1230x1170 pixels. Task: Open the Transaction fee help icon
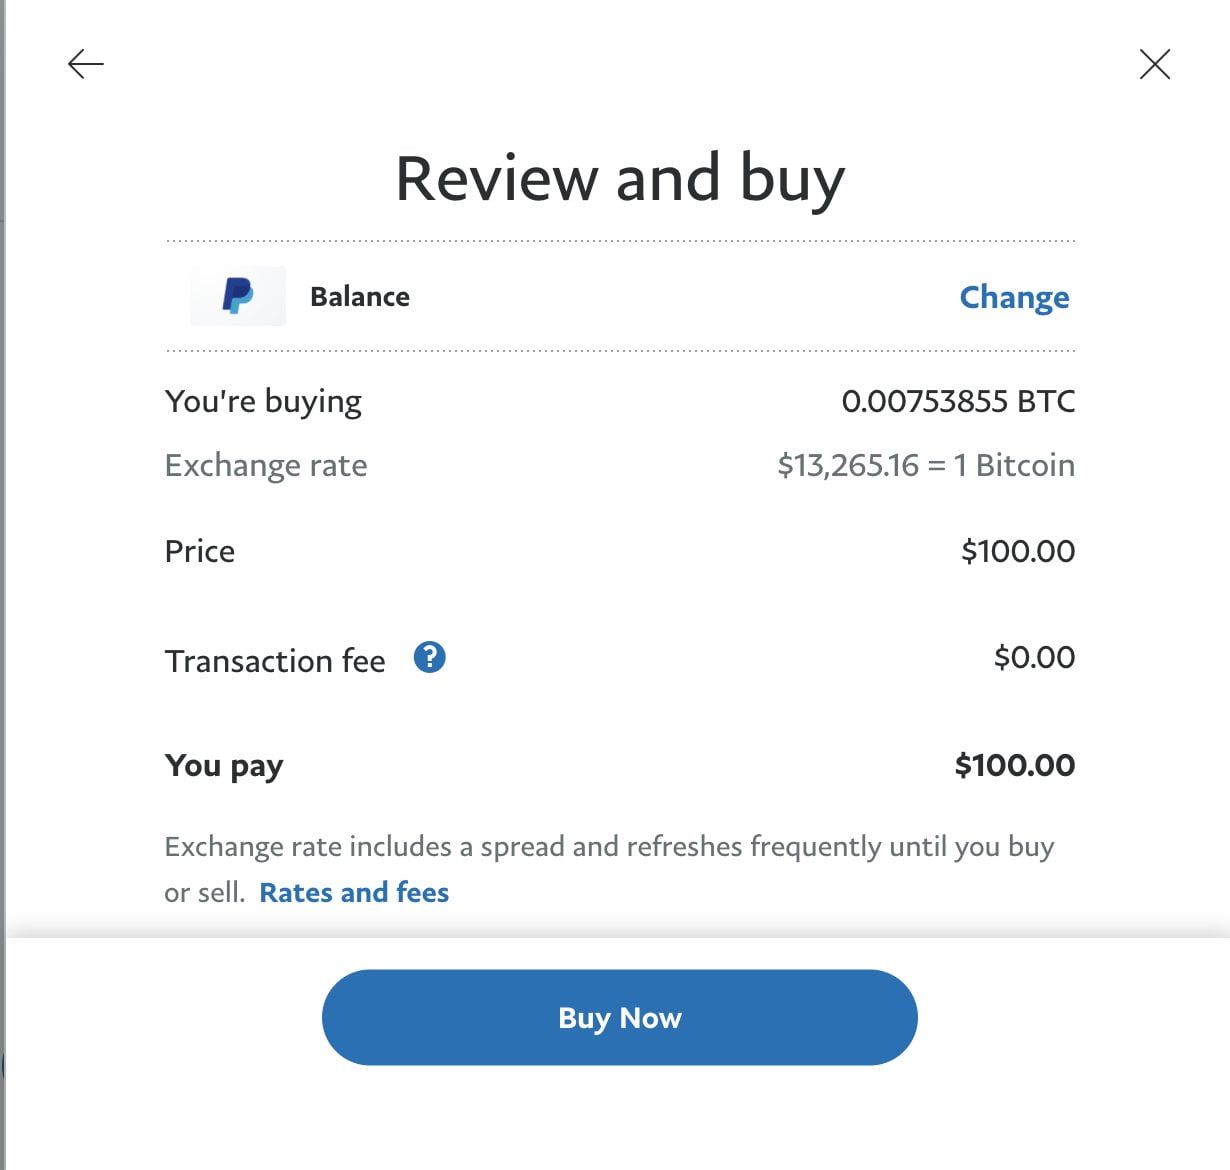429,658
